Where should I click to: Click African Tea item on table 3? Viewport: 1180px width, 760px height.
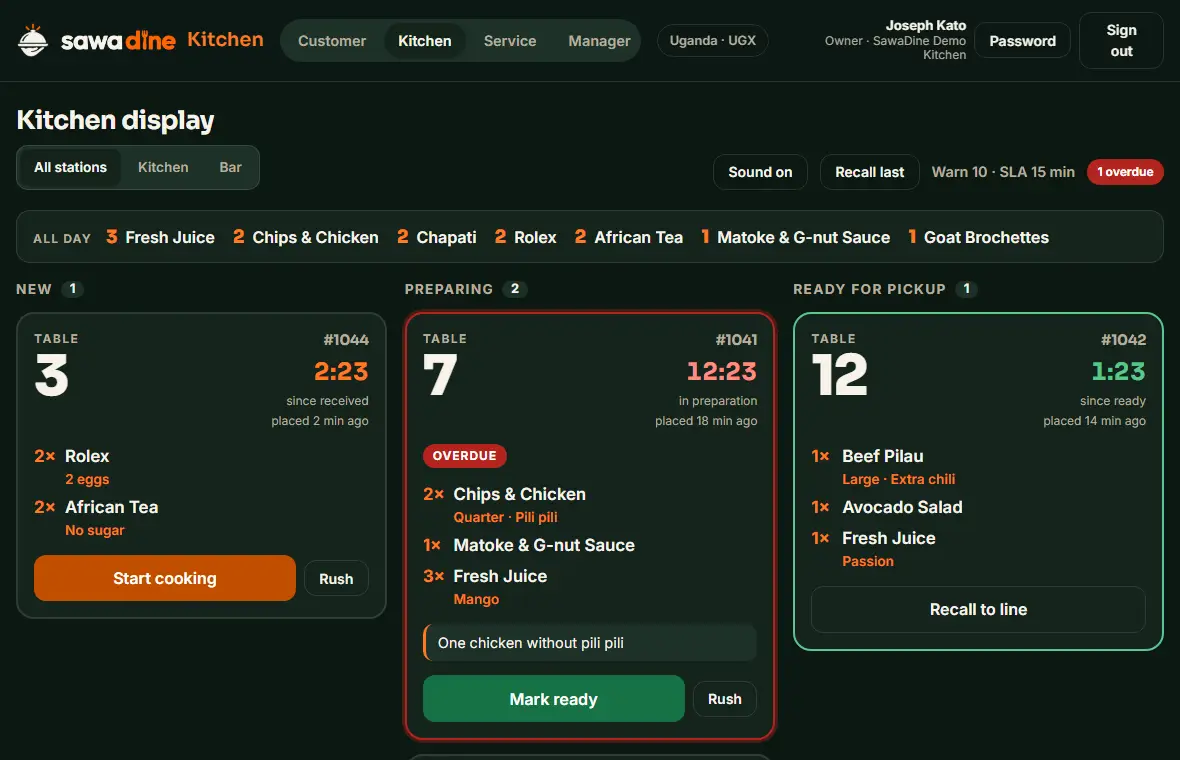coord(111,507)
